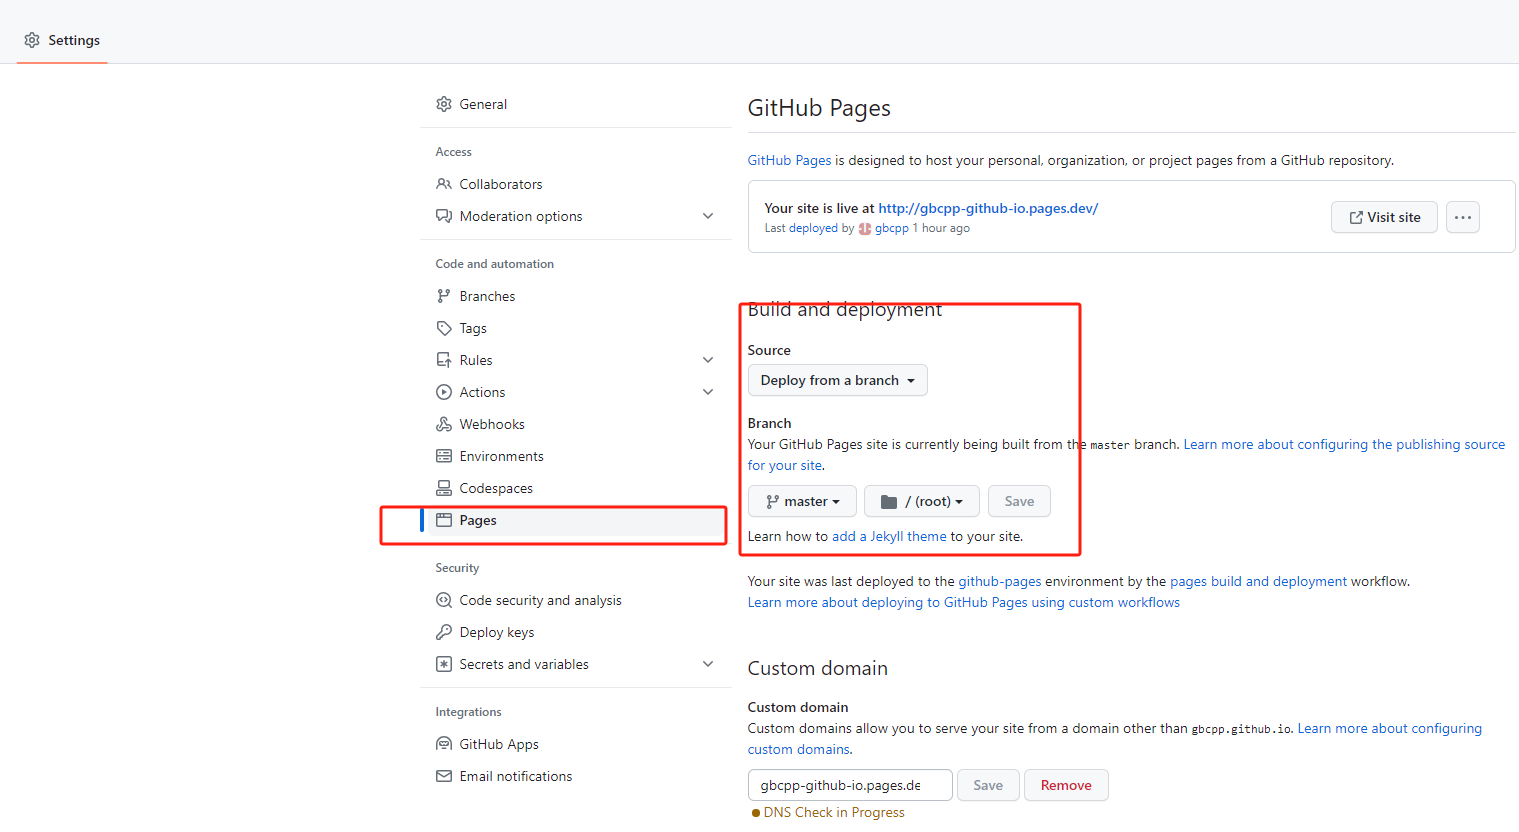Click the Environments server icon
This screenshot has height=832, width=1519.
coord(444,456)
